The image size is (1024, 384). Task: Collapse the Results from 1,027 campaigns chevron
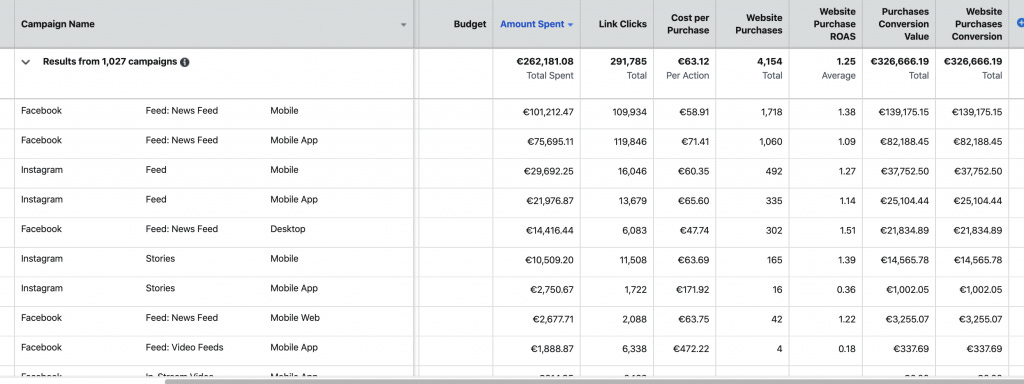(x=26, y=62)
